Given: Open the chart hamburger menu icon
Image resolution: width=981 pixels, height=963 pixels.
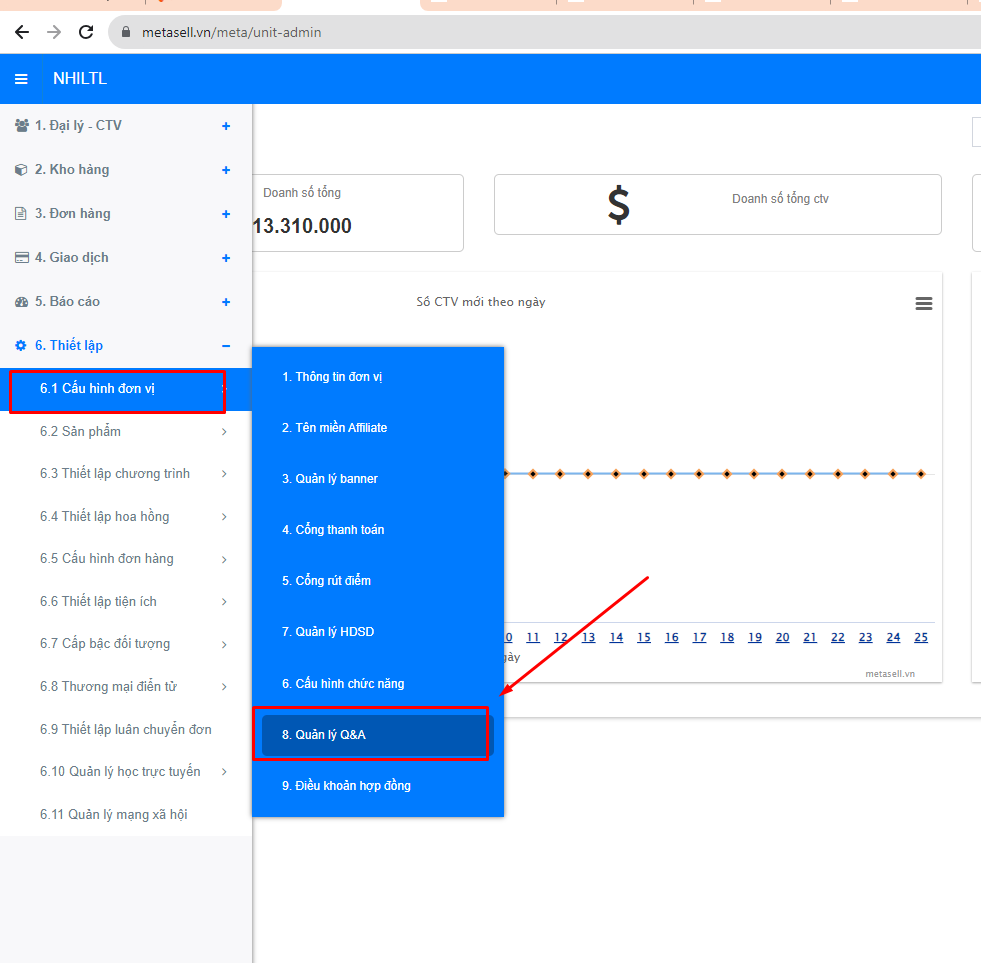Looking at the screenshot, I should [924, 304].
